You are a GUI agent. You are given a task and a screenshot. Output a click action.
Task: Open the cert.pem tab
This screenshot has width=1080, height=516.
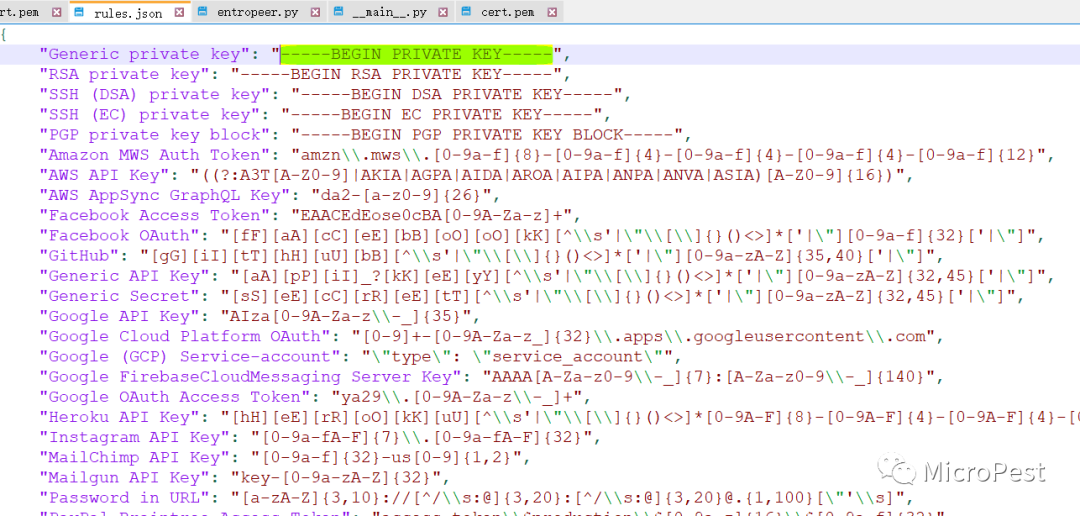pos(507,12)
